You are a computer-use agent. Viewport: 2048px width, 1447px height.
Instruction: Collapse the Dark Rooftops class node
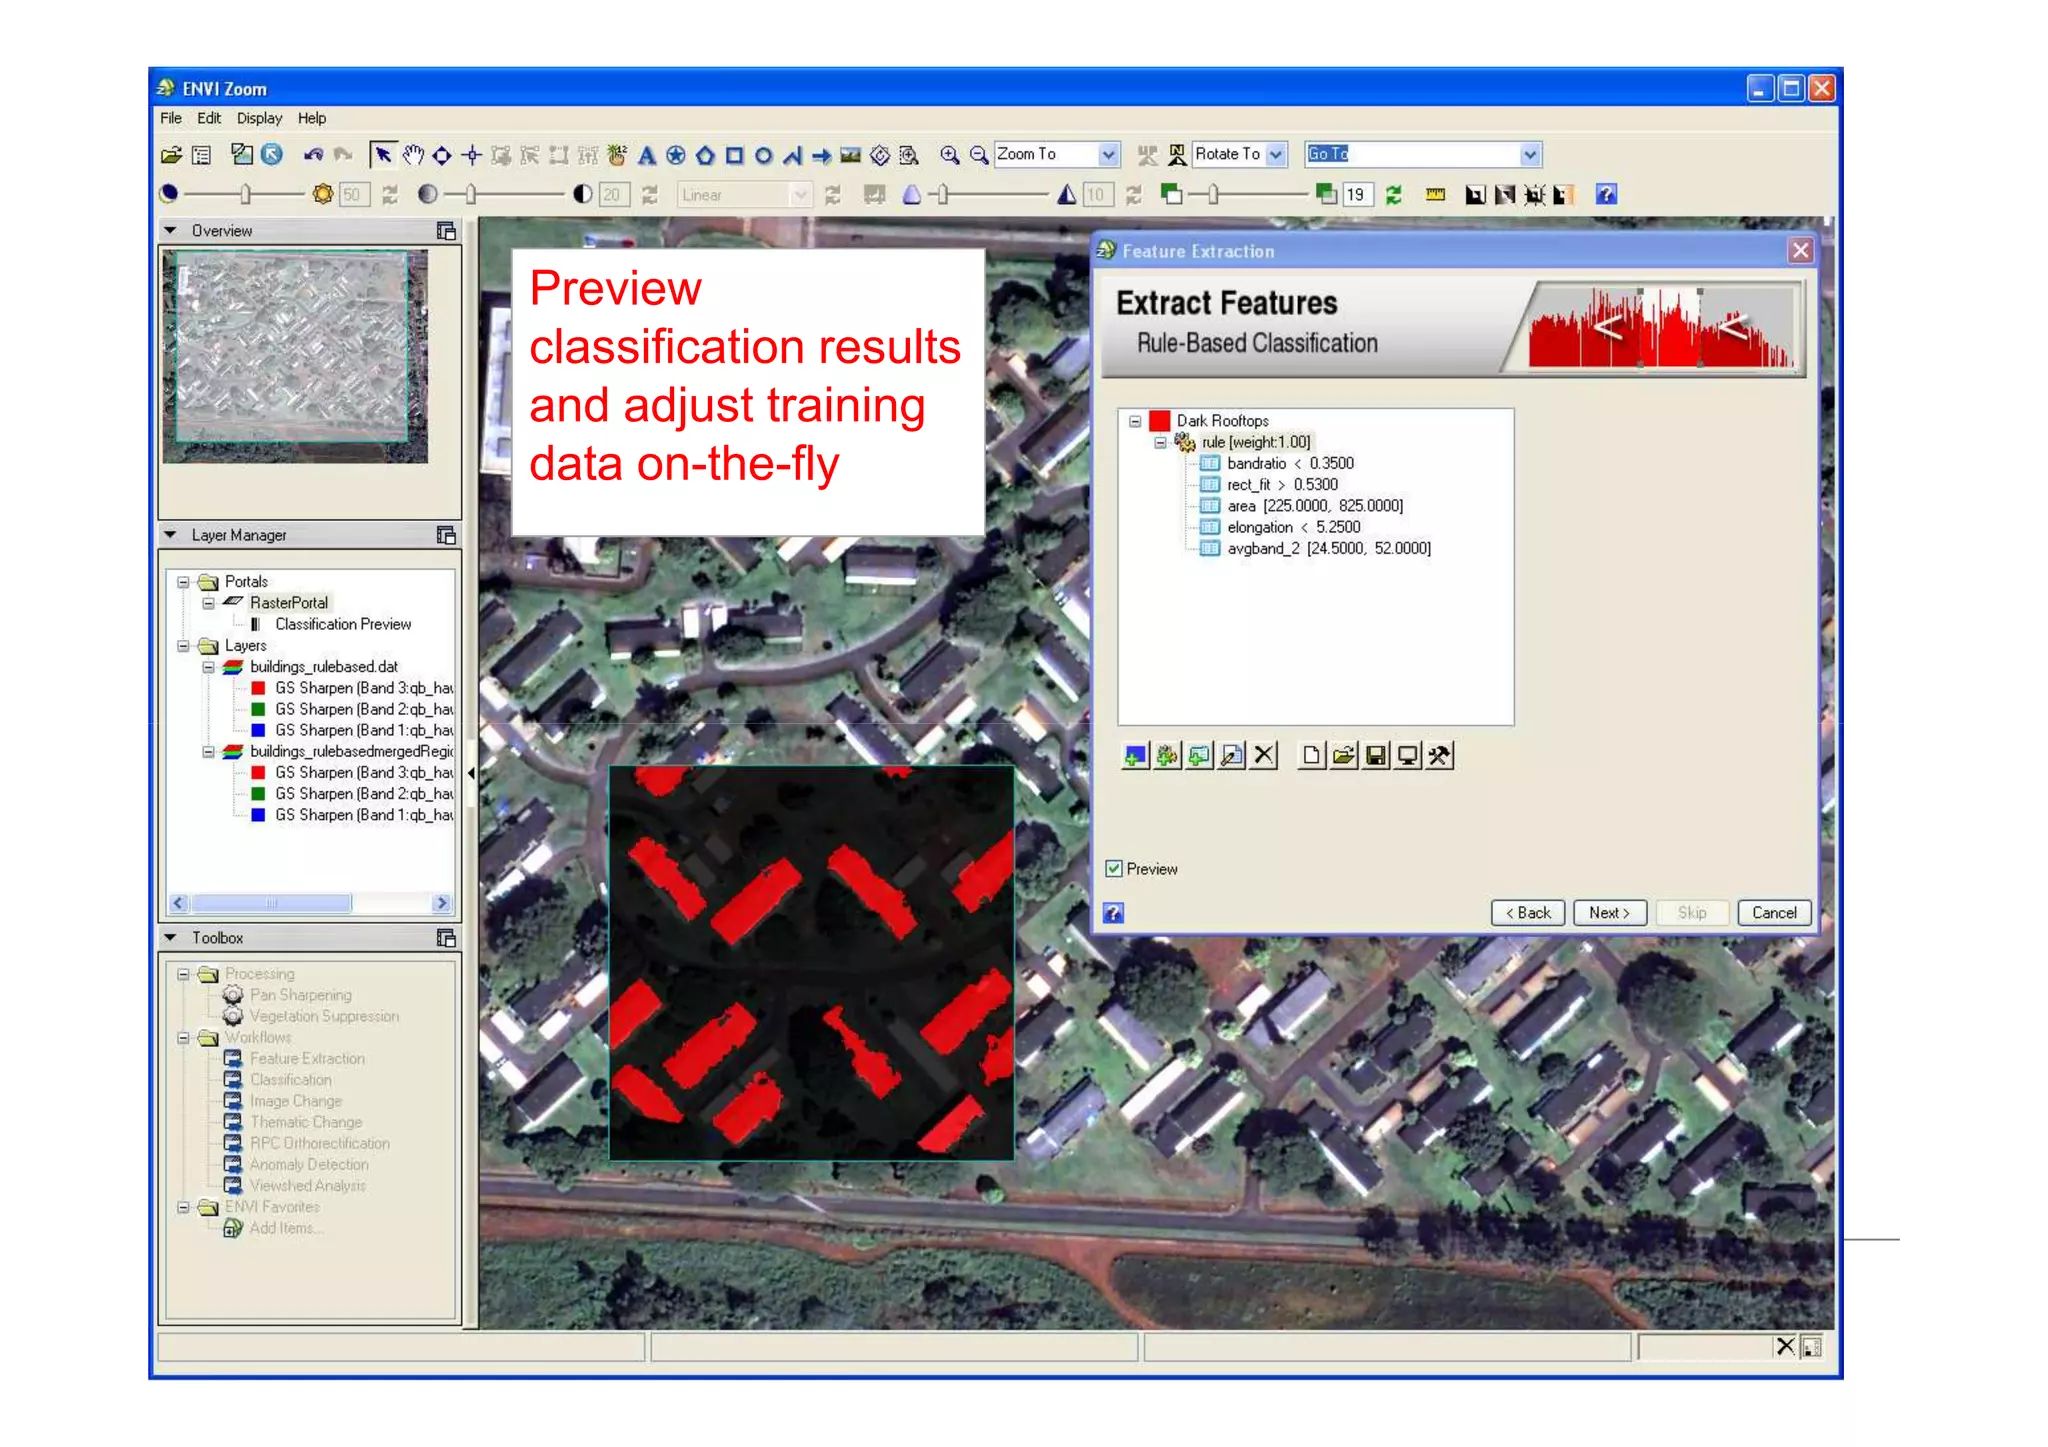[x=1135, y=421]
